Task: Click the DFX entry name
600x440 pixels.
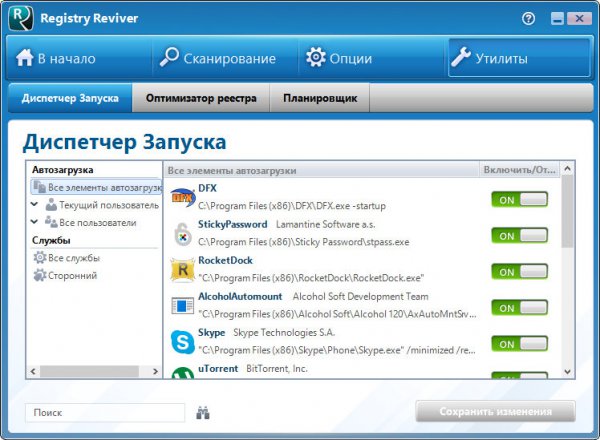Action: tap(207, 188)
